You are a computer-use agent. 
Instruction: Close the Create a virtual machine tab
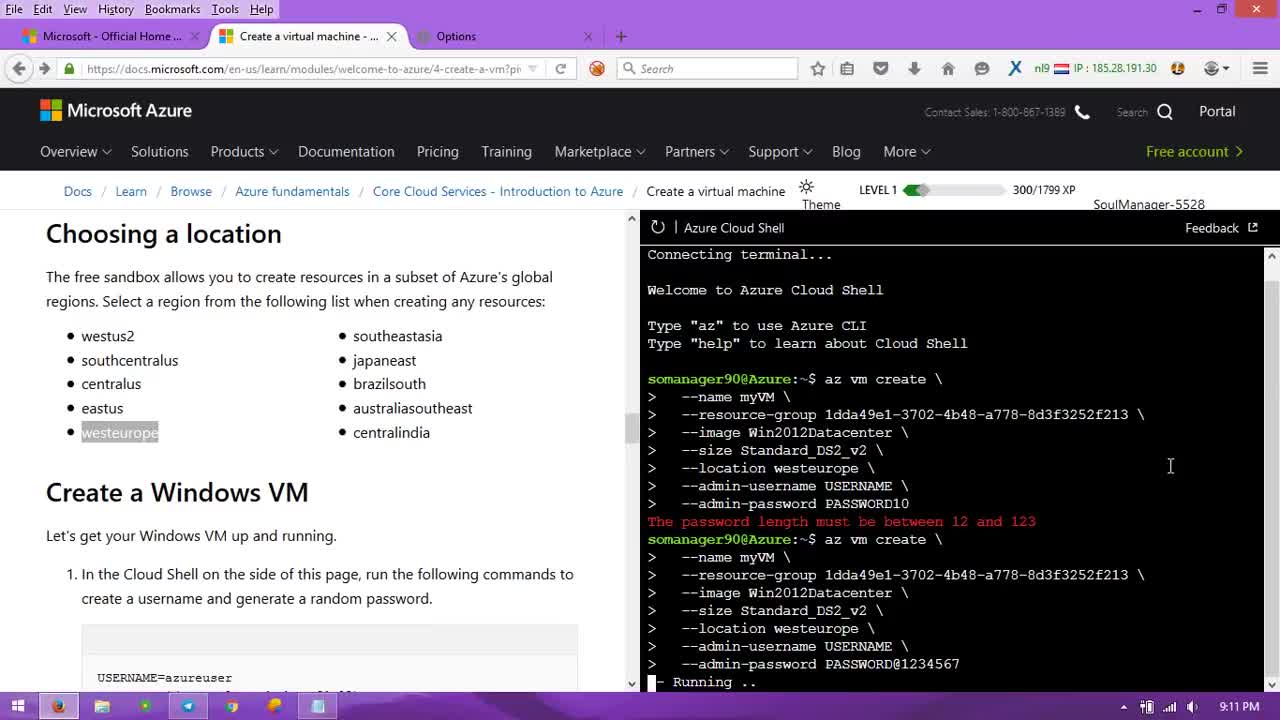pos(391,36)
